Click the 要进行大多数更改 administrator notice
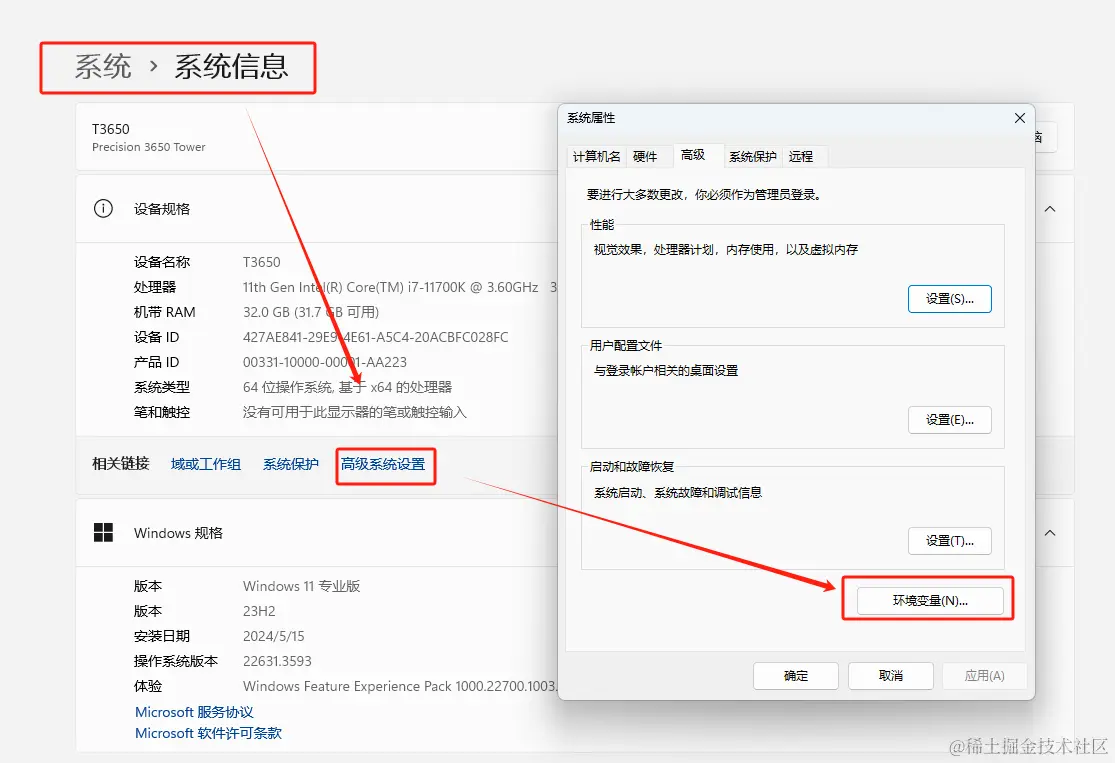Viewport: 1115px width, 763px height. coord(704,195)
